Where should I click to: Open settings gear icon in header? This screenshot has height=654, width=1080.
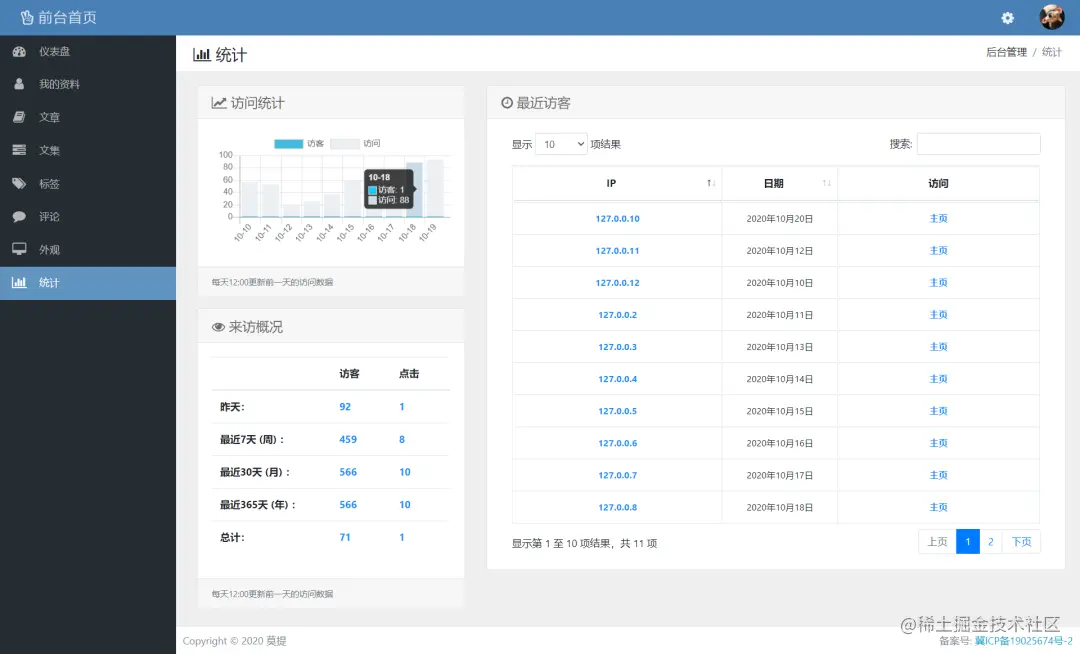point(1007,18)
